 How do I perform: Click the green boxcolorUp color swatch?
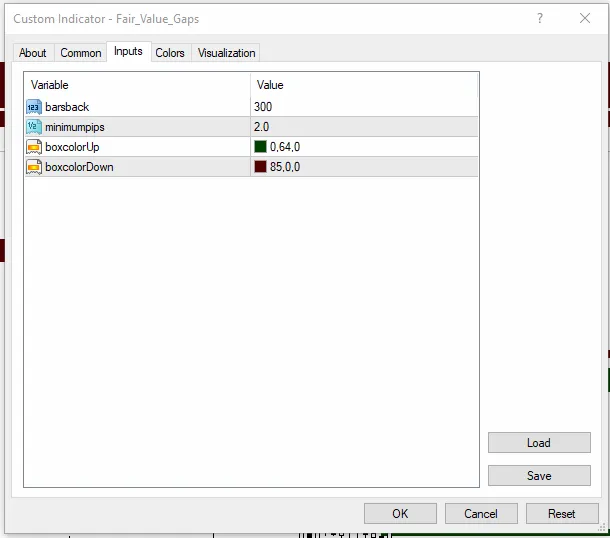[x=260, y=147]
